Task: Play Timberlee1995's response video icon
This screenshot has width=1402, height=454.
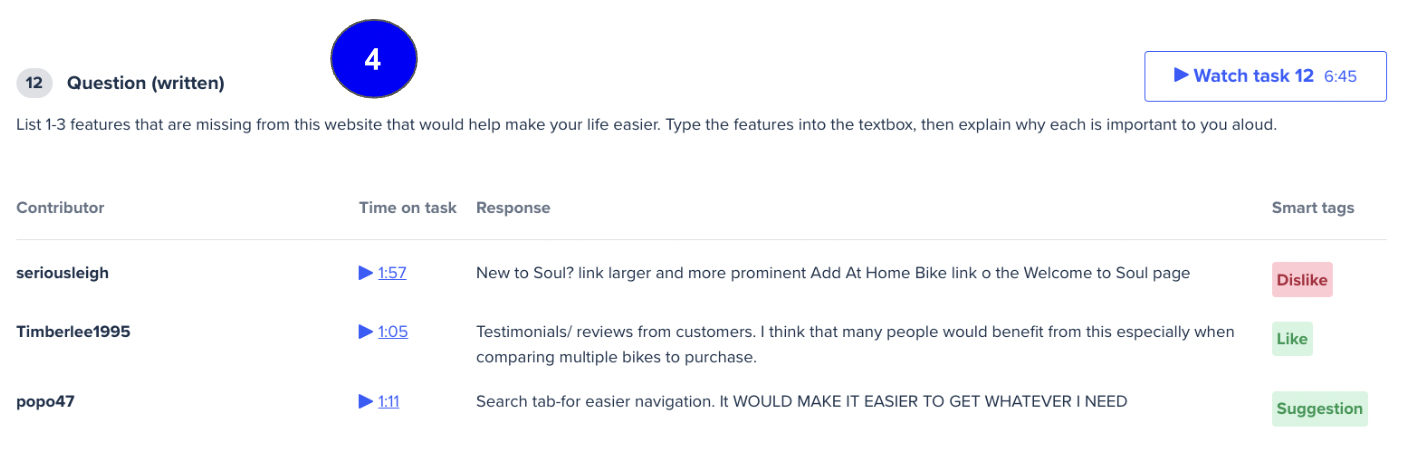Action: tap(365, 331)
